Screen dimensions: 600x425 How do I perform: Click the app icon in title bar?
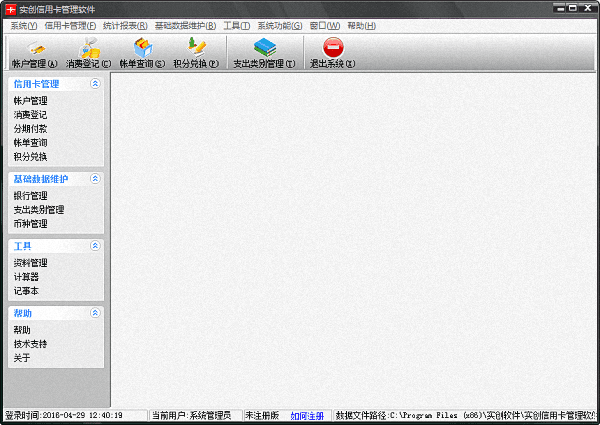[9, 8]
